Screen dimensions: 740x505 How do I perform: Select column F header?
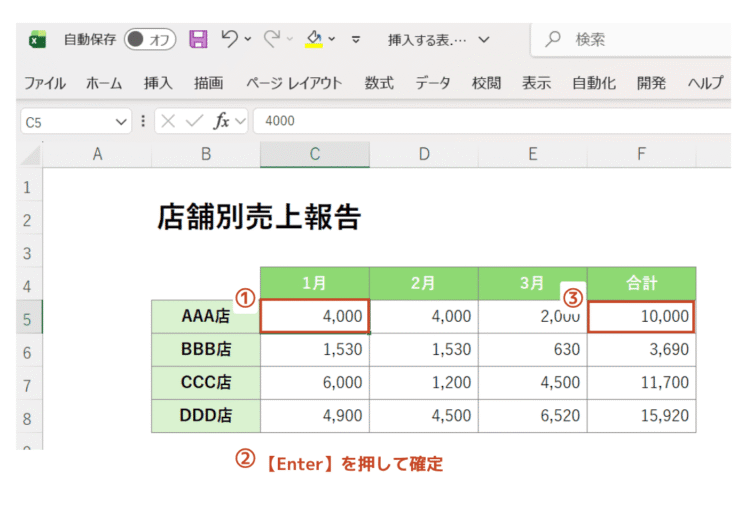click(641, 154)
